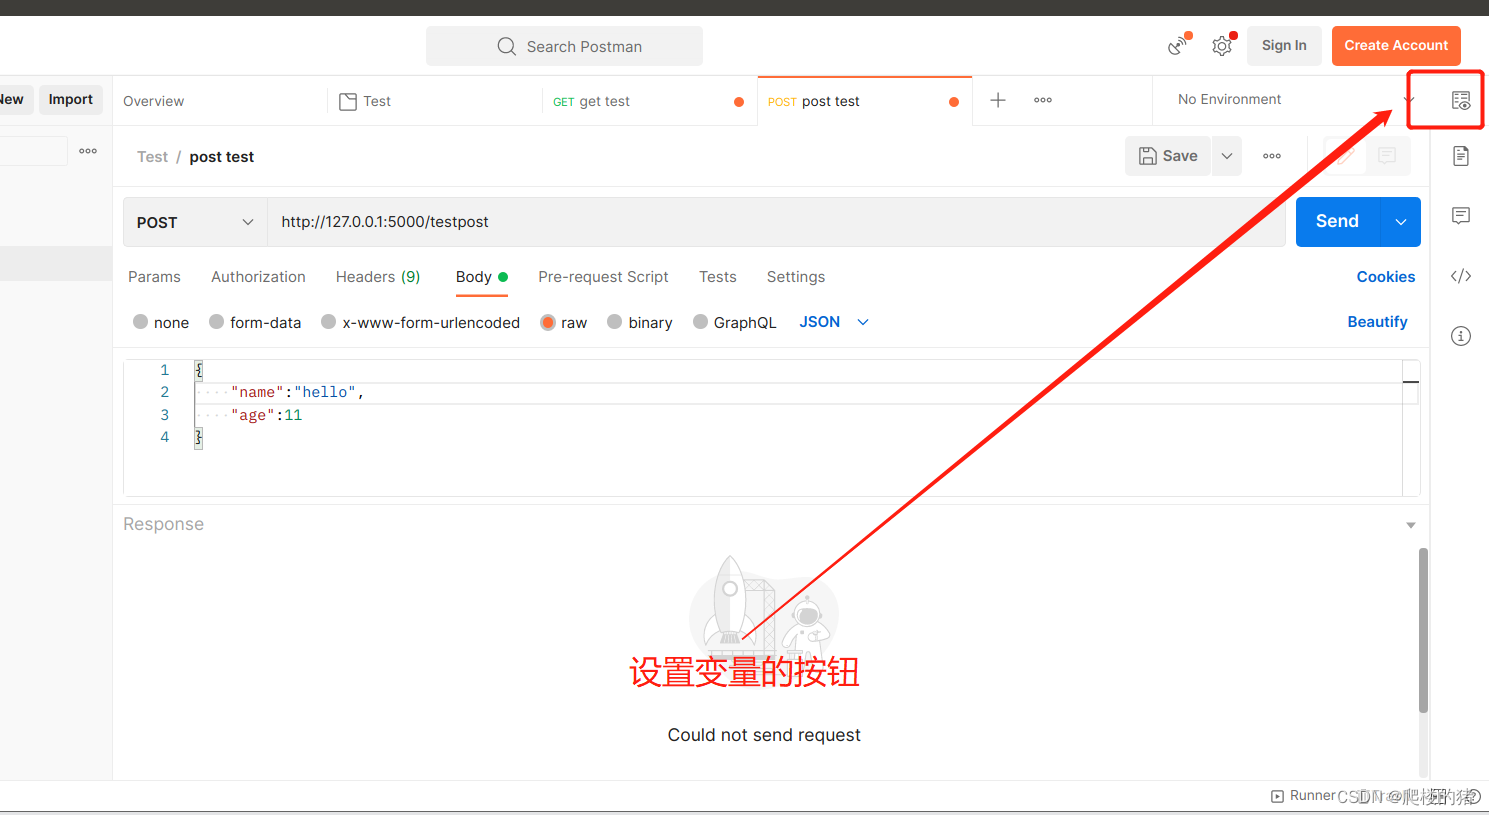The width and height of the screenshot is (1489, 815).
Task: Open the tab bar more options dots
Action: pyautogui.click(x=1043, y=100)
